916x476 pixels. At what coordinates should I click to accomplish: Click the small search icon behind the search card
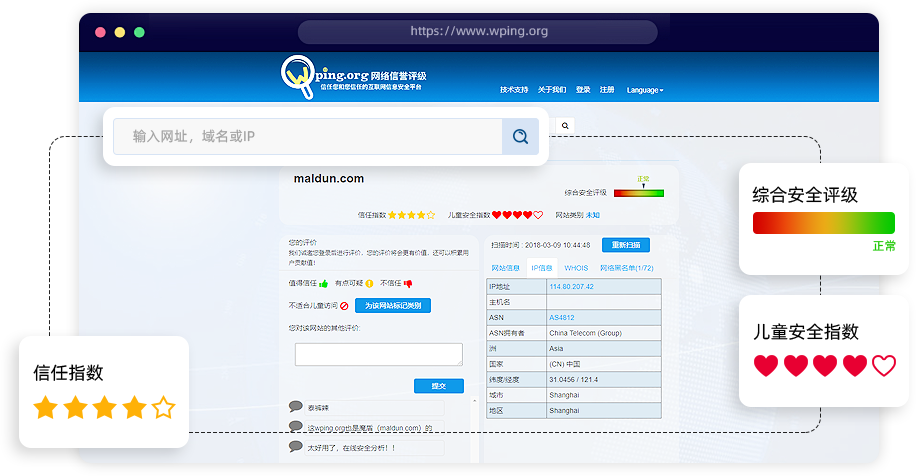[x=565, y=126]
